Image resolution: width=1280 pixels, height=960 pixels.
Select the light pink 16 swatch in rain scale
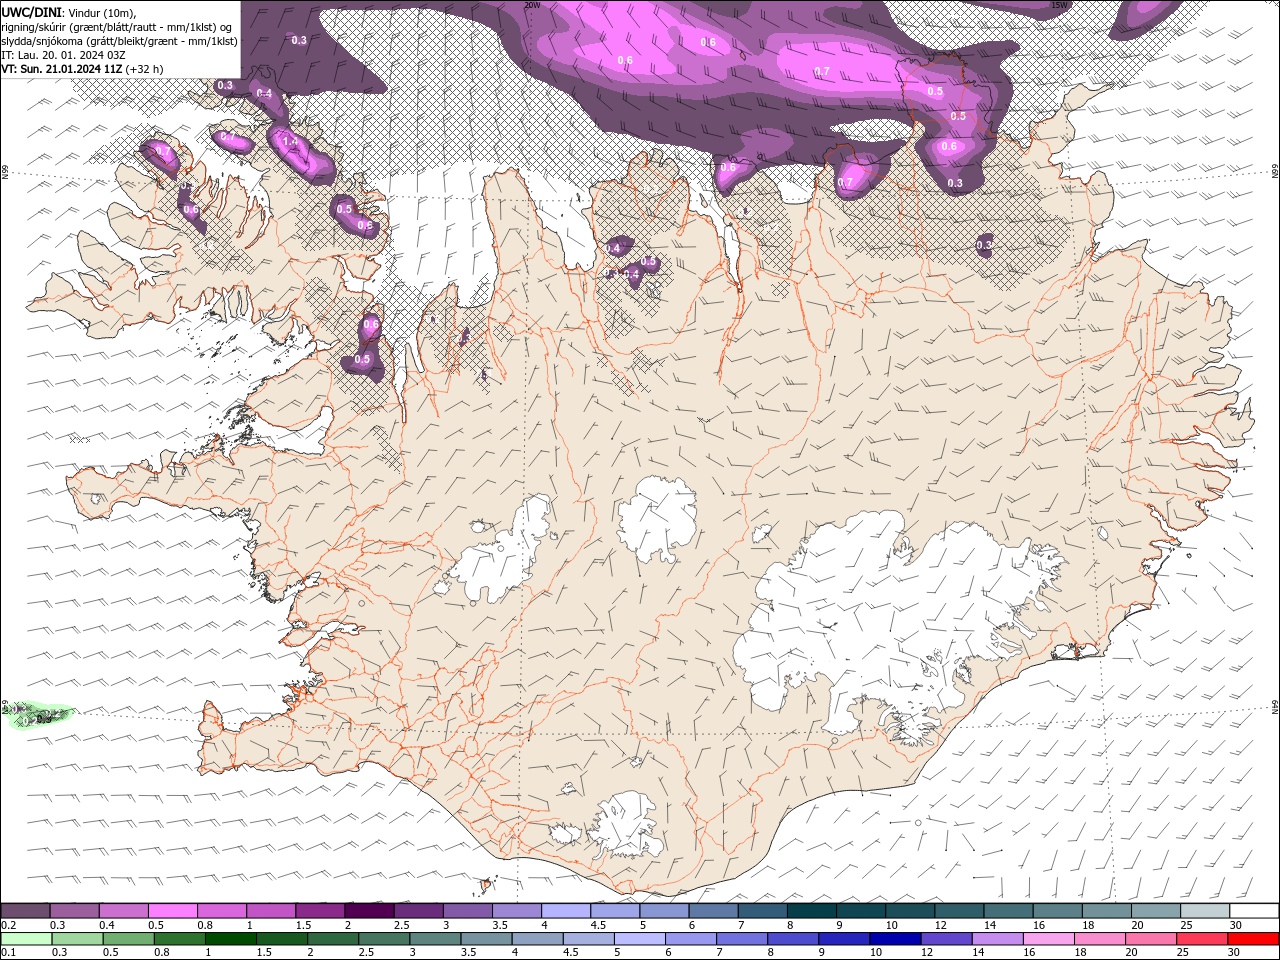[x=1048, y=939]
